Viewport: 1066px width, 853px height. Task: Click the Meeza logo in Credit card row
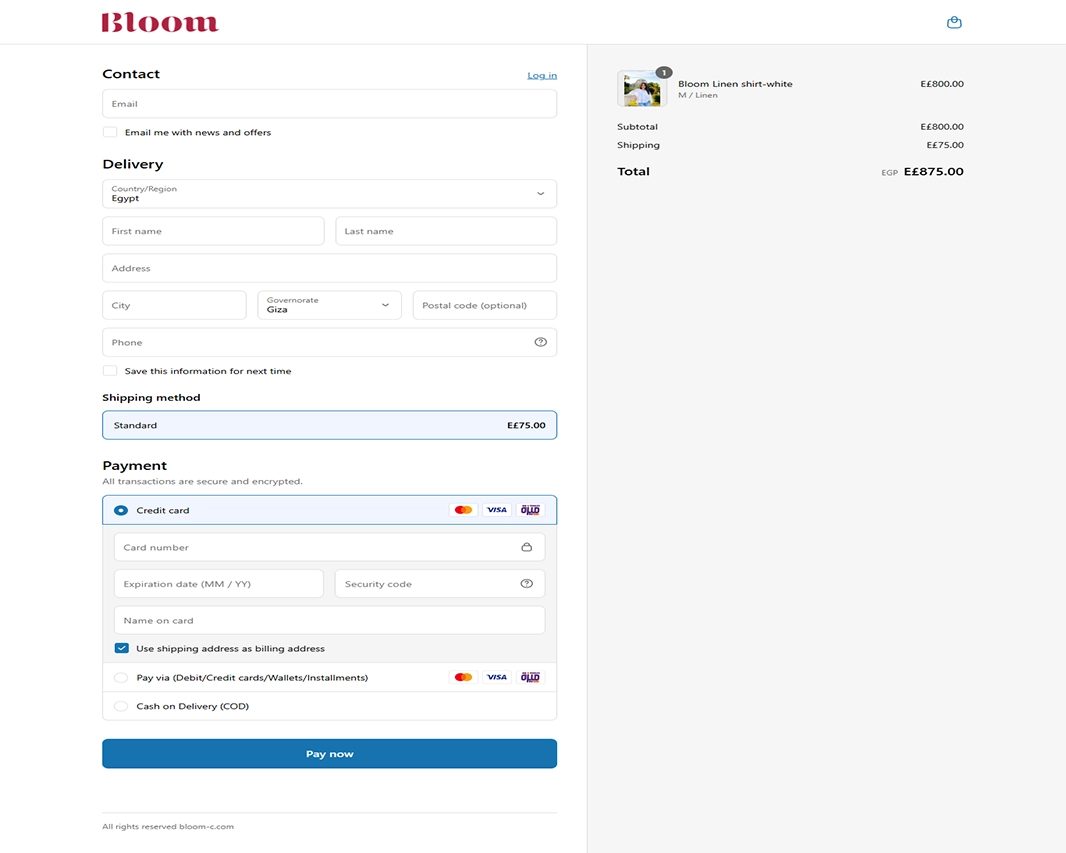pos(530,510)
